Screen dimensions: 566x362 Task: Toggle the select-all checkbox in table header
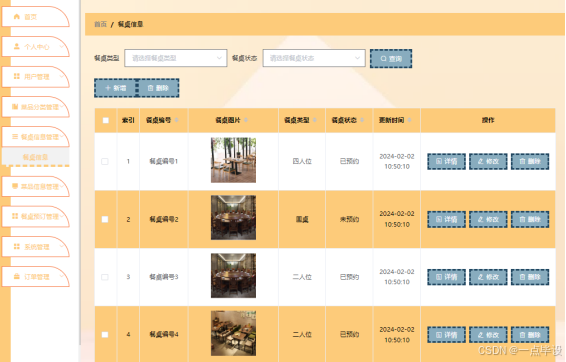pos(105,120)
